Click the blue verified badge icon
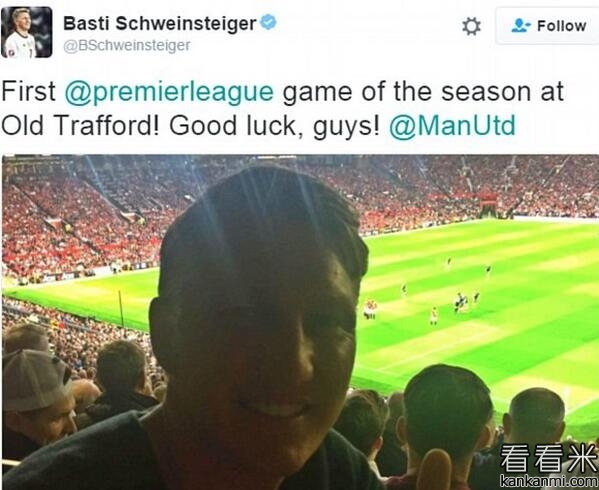 269,22
